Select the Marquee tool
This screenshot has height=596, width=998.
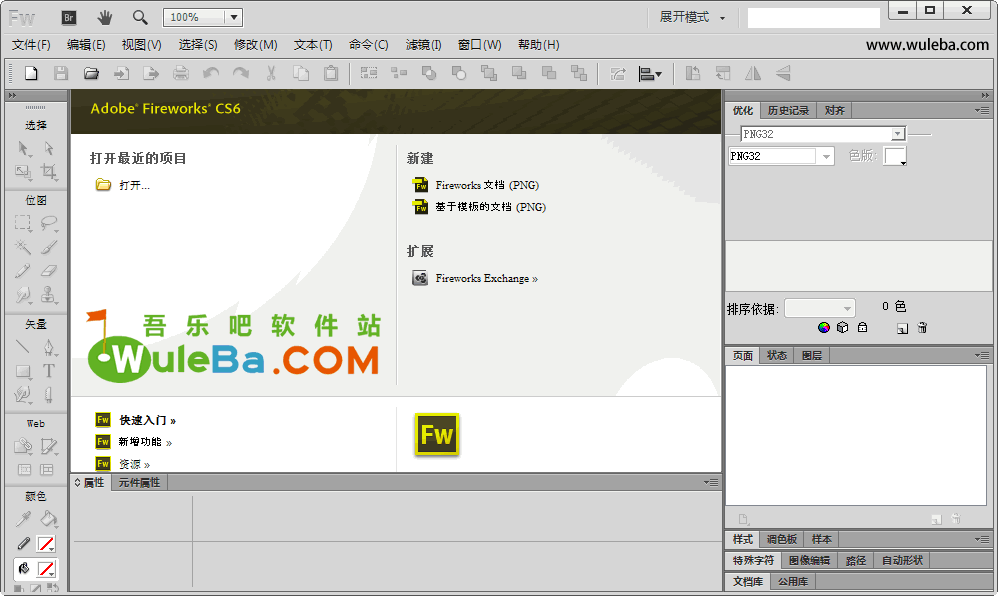coord(23,223)
